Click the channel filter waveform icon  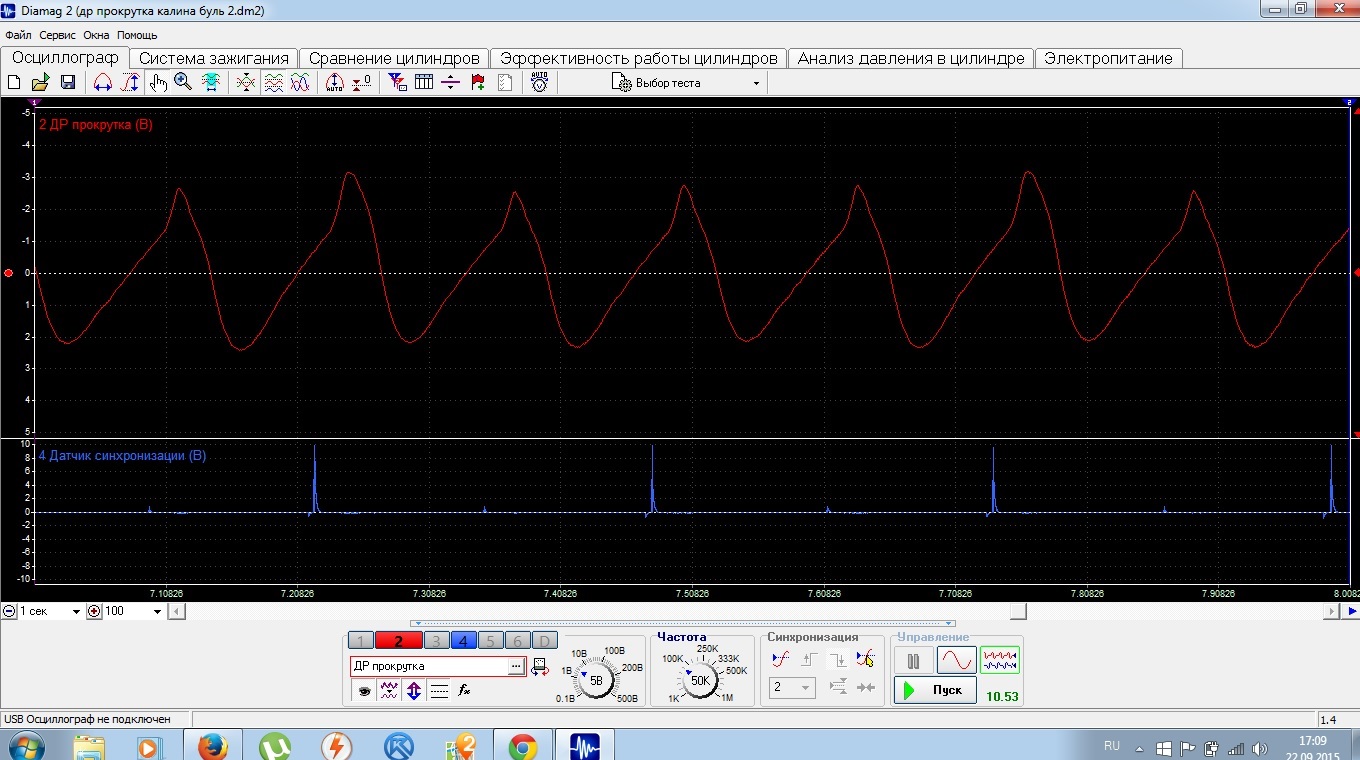coord(389,690)
